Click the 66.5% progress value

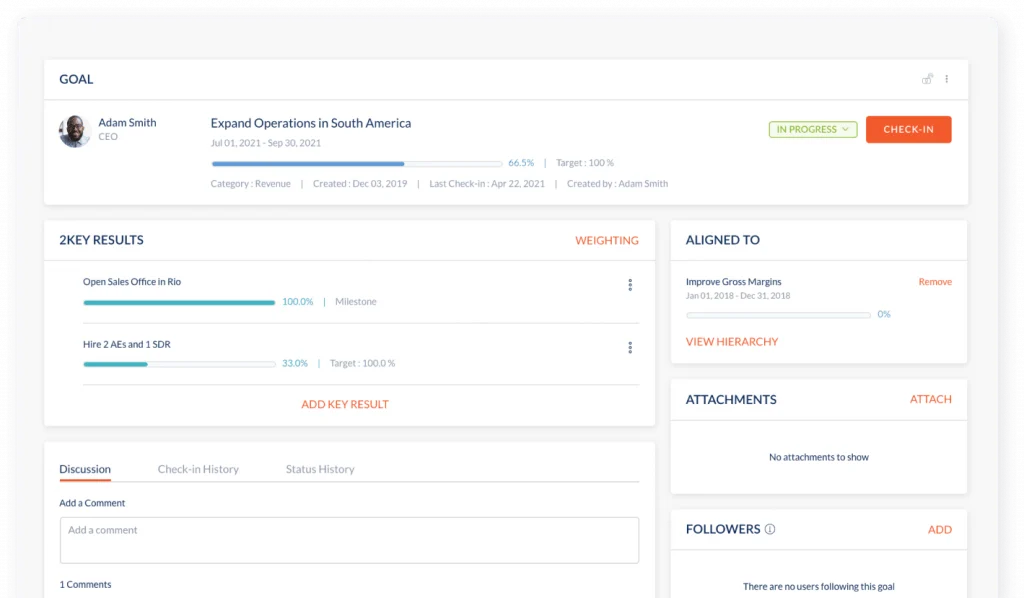click(x=521, y=163)
